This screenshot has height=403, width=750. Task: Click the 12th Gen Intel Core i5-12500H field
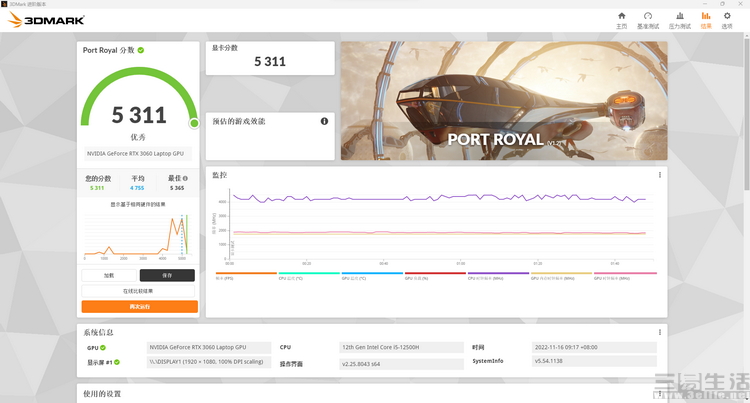click(401, 348)
